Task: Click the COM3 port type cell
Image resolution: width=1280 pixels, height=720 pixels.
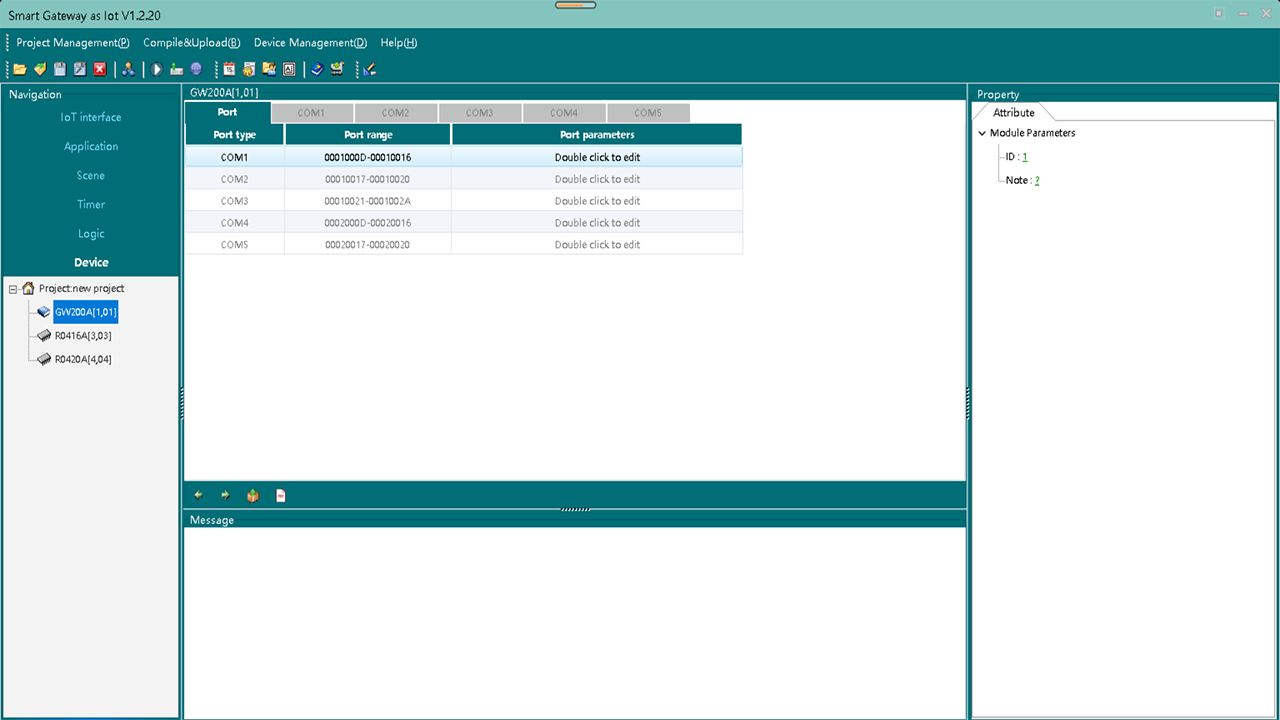Action: 235,201
